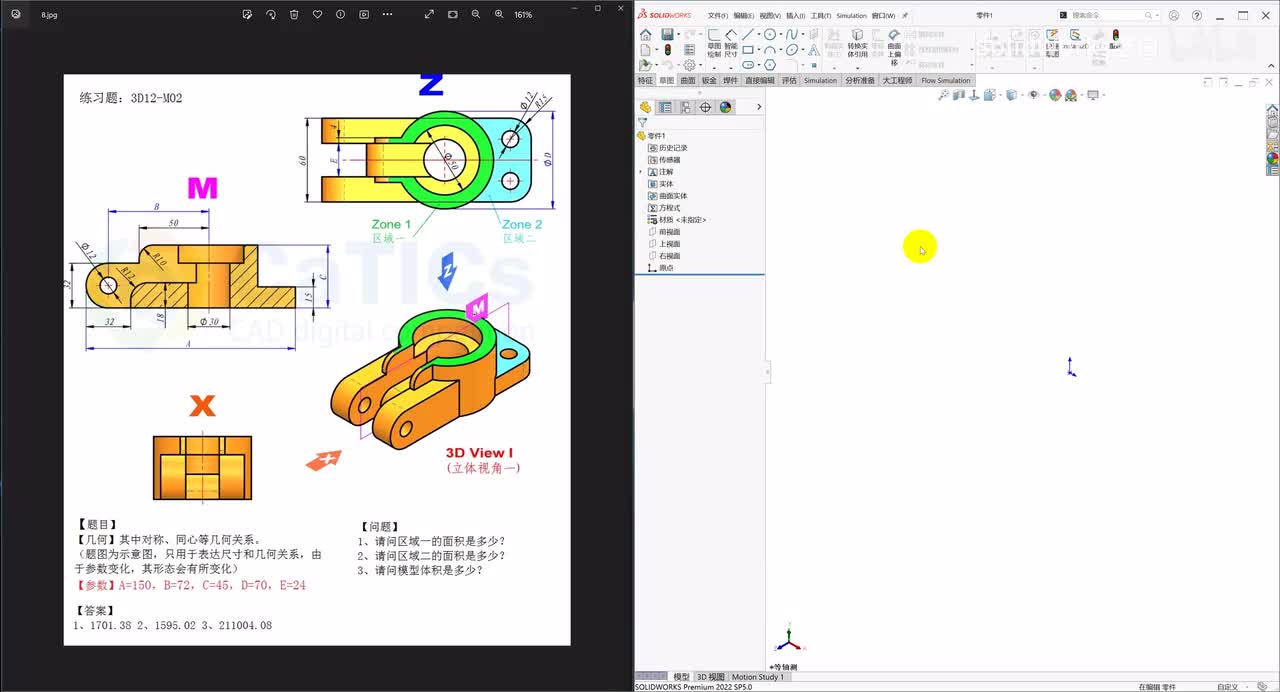Open the 工具 menu in SolidWorks
Image resolution: width=1280 pixels, height=692 pixels.
[820, 16]
